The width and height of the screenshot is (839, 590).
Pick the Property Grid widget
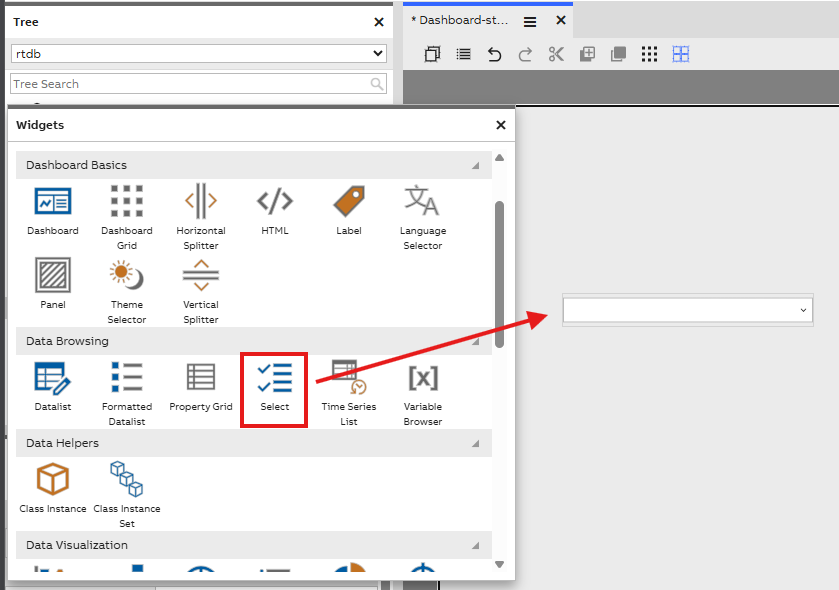pyautogui.click(x=201, y=377)
